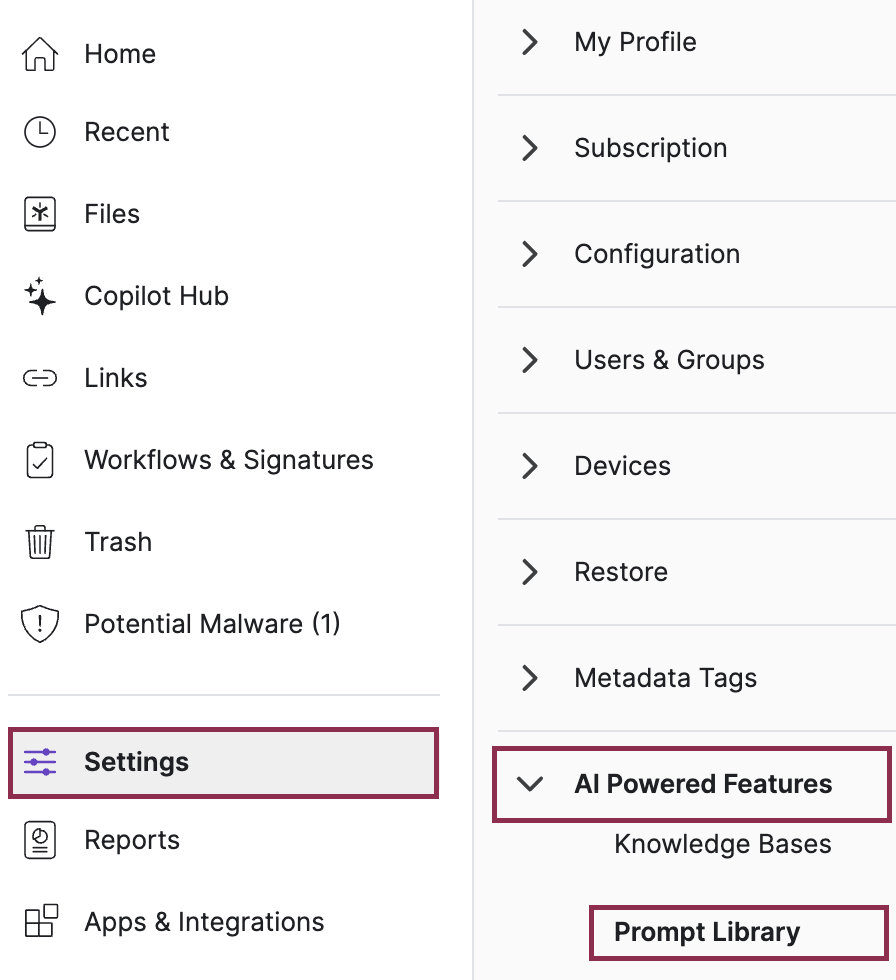The width and height of the screenshot is (896, 980).
Task: Click the Metadata Tags label
Action: pyautogui.click(x=665, y=678)
